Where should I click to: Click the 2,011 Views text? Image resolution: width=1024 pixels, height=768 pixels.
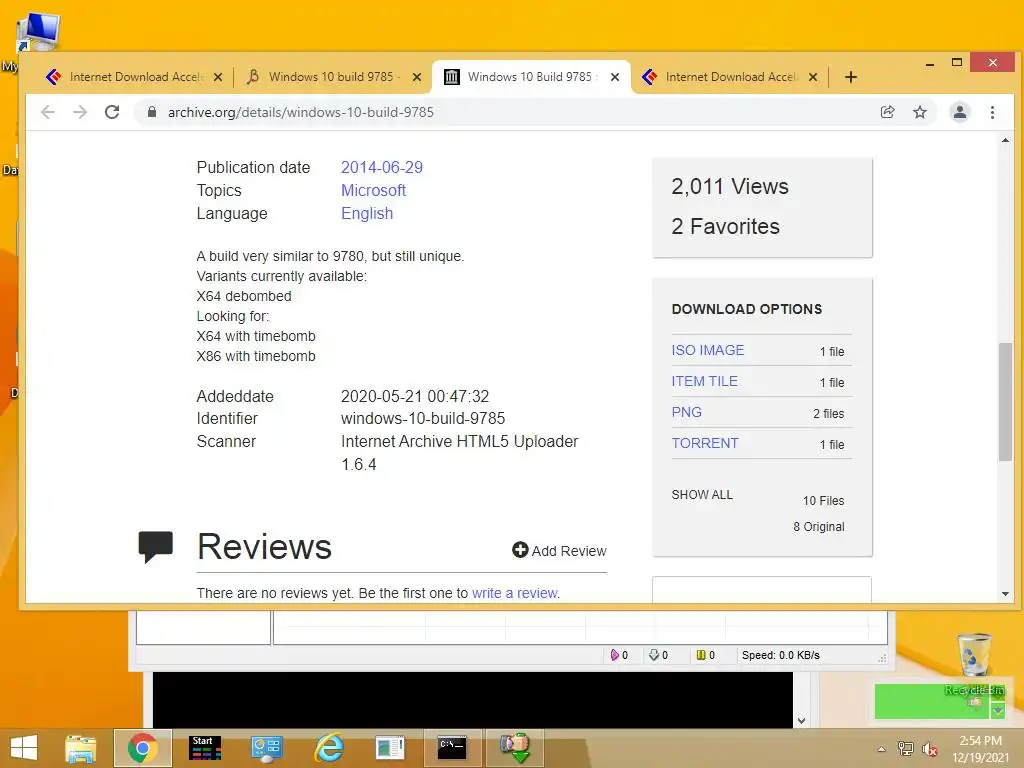730,187
